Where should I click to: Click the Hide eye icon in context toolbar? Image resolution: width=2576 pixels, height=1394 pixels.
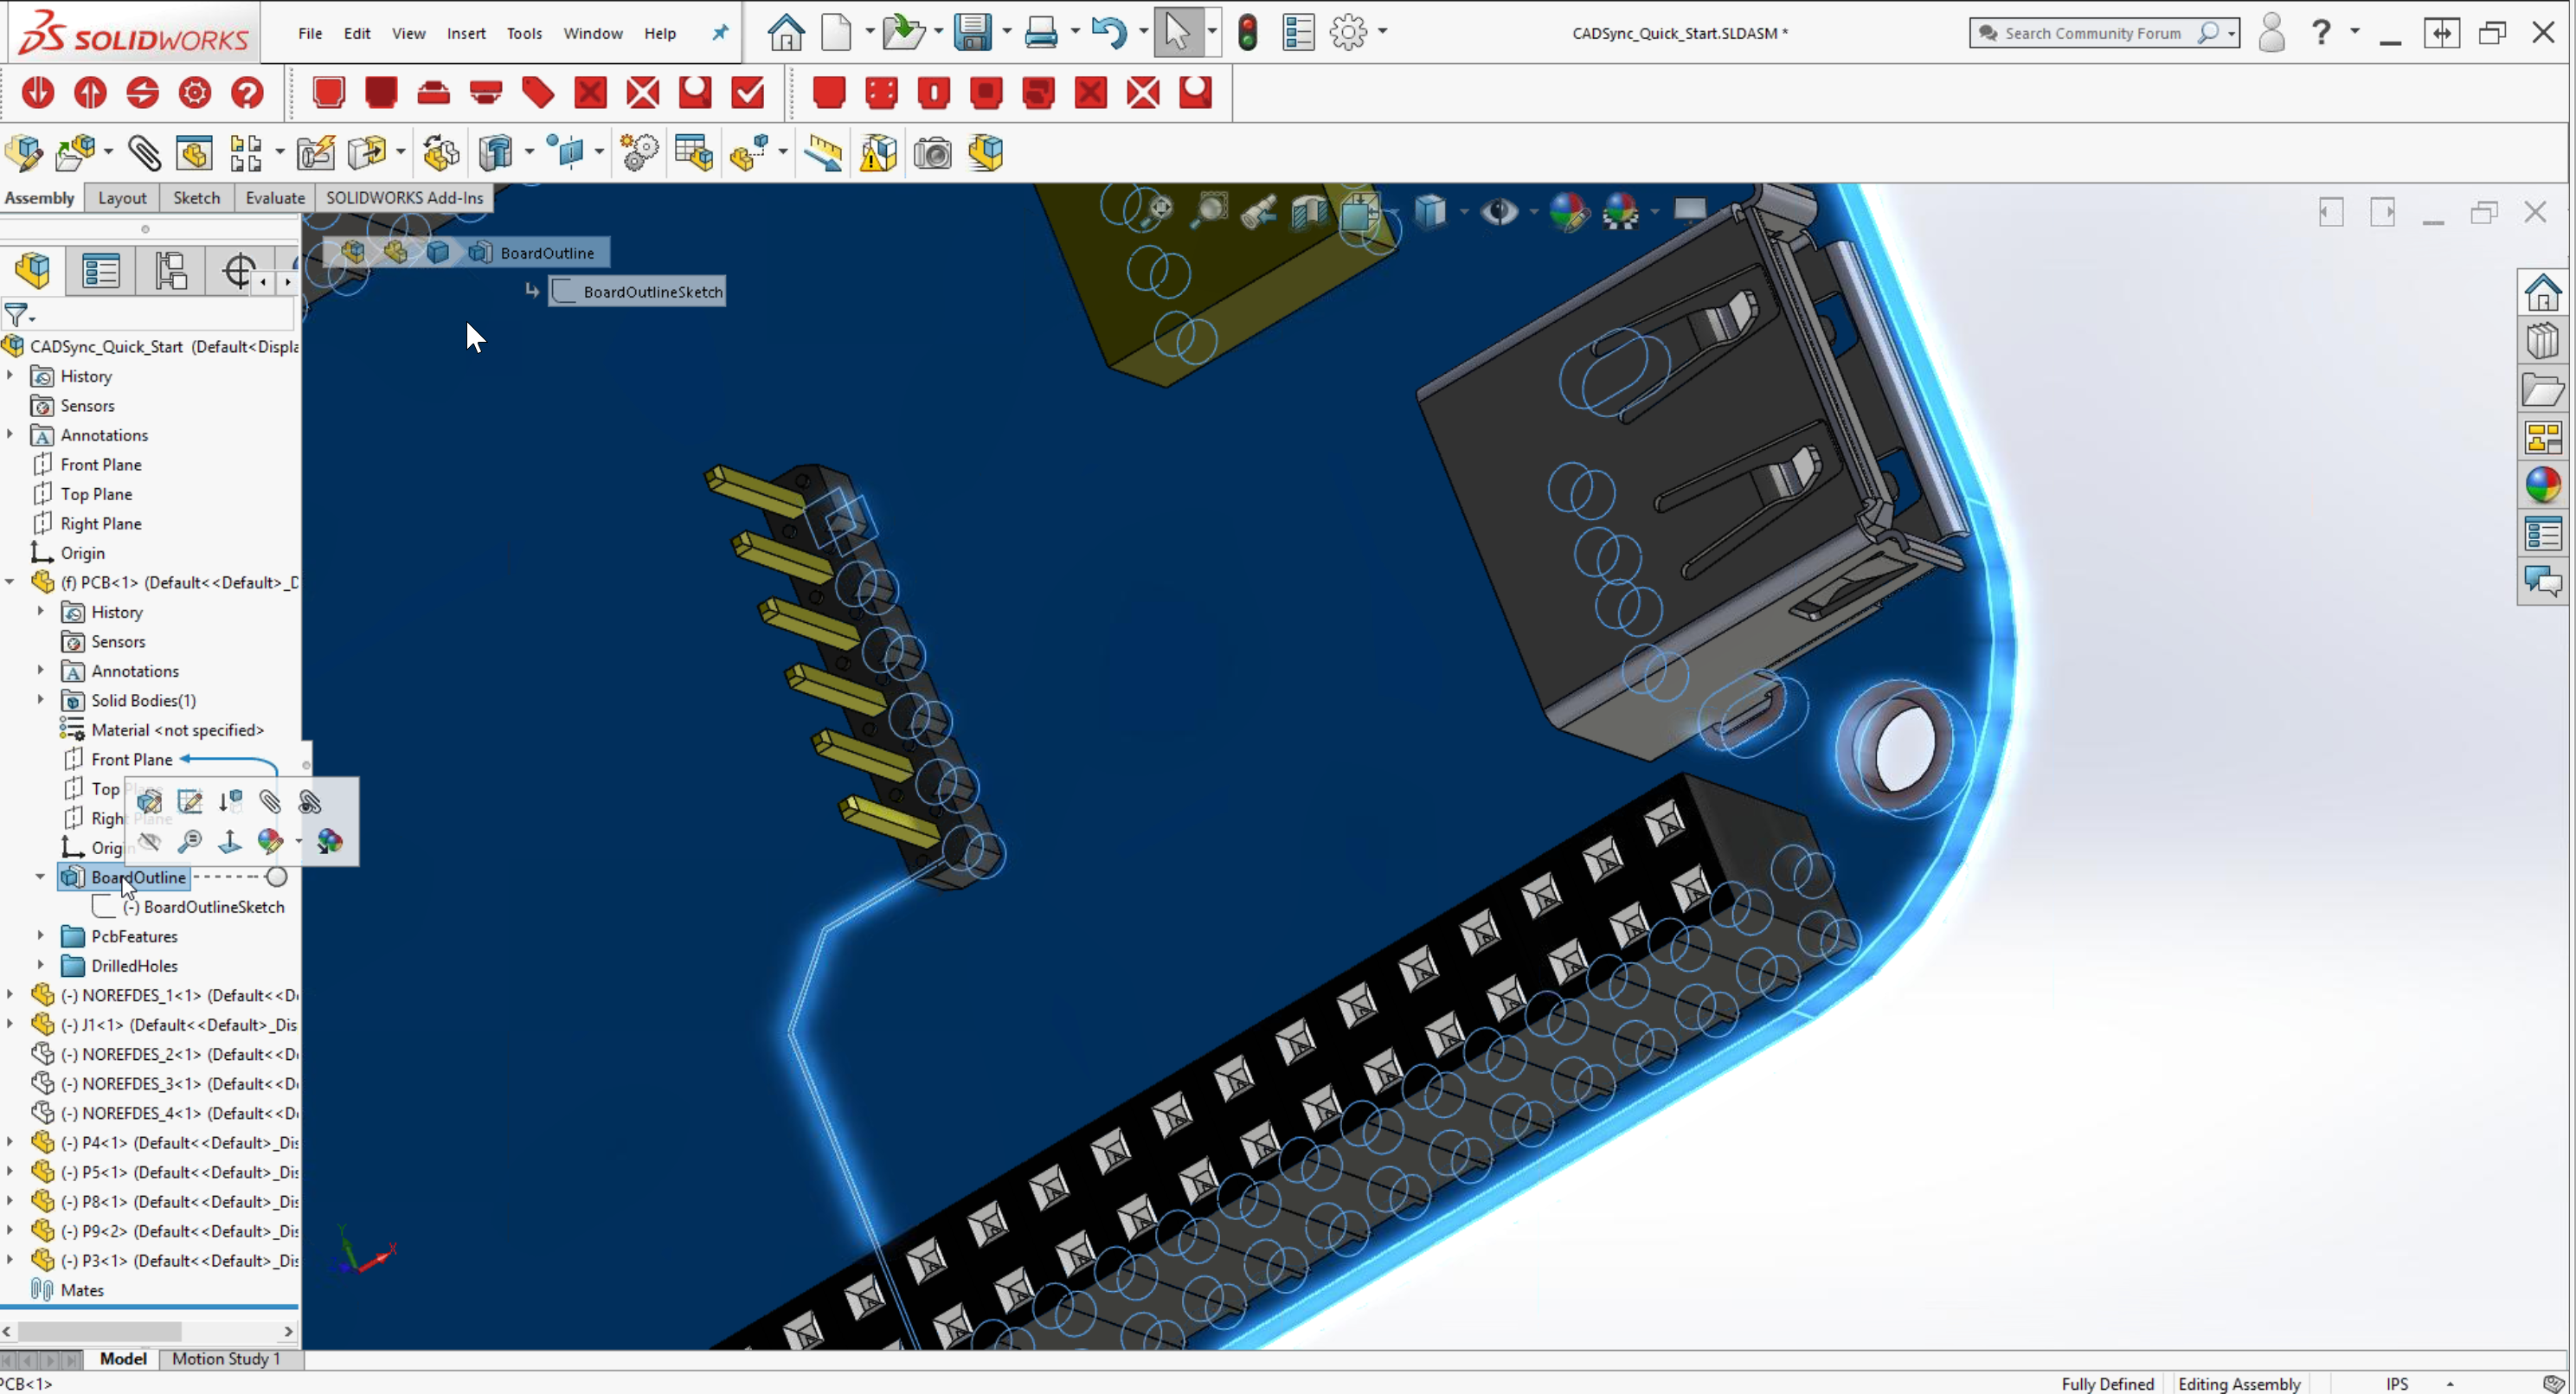point(150,842)
